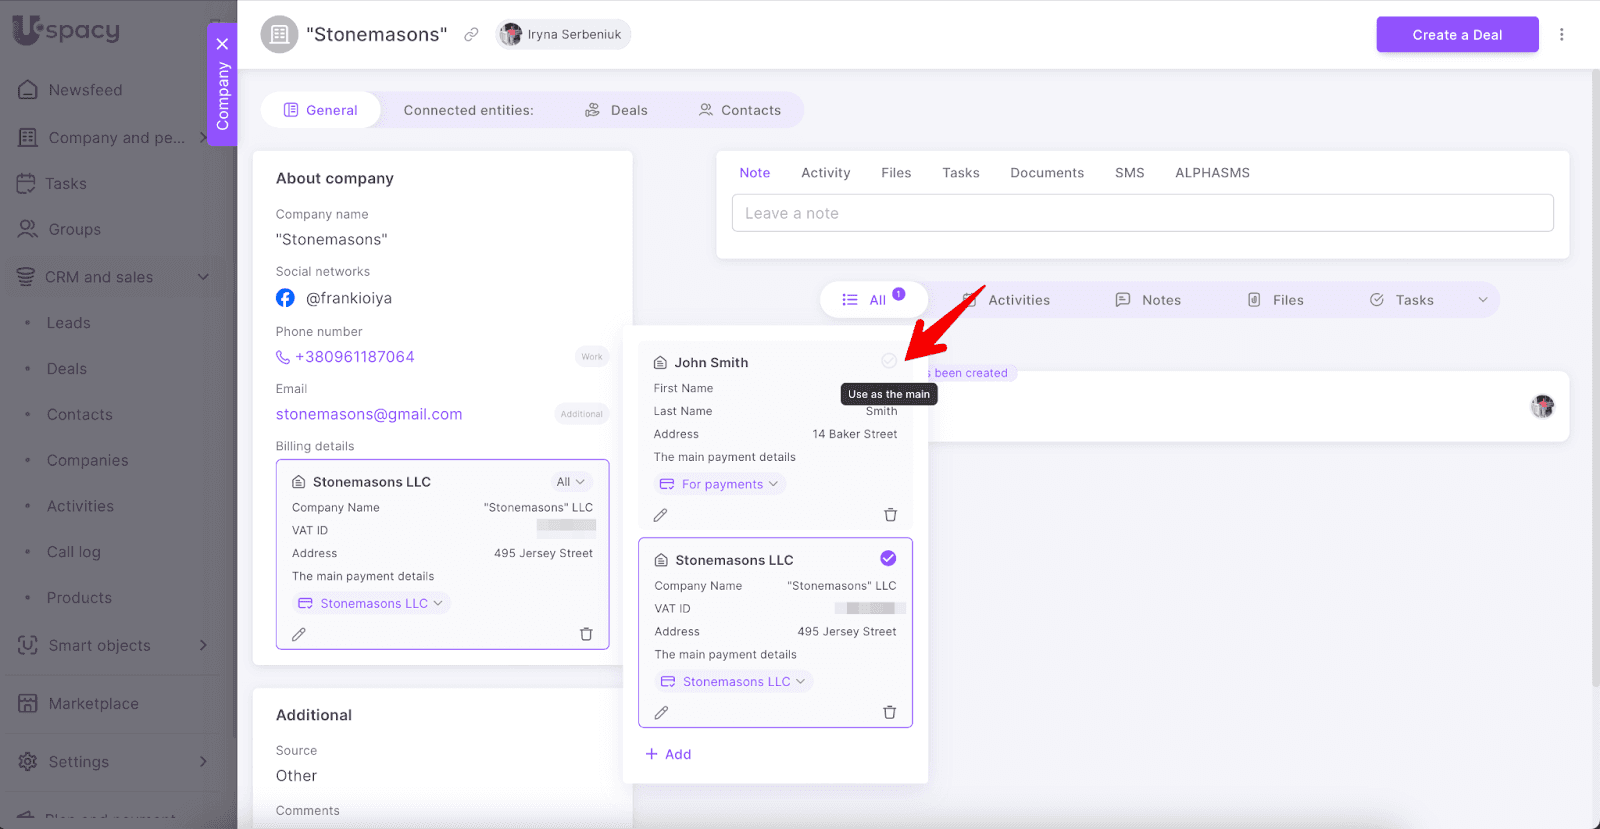Click the Create a Deal button
Image resolution: width=1600 pixels, height=829 pixels.
1456,35
